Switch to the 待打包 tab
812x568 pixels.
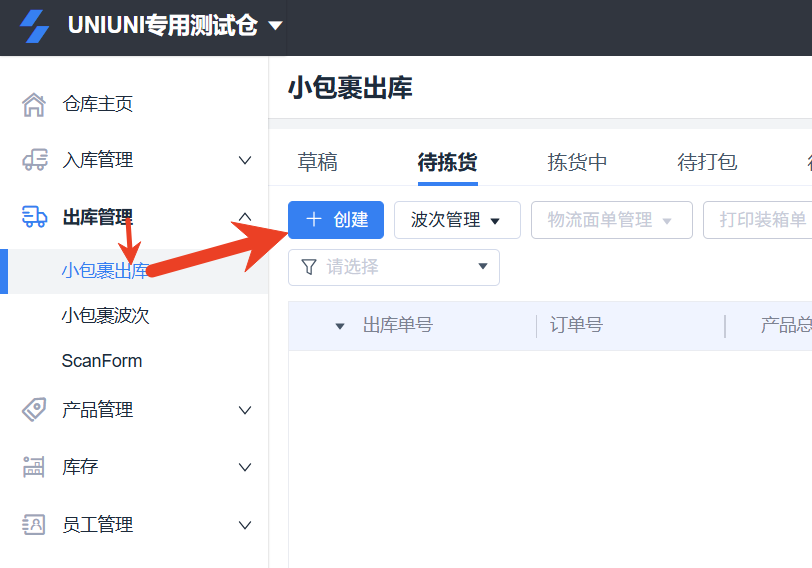point(707,162)
